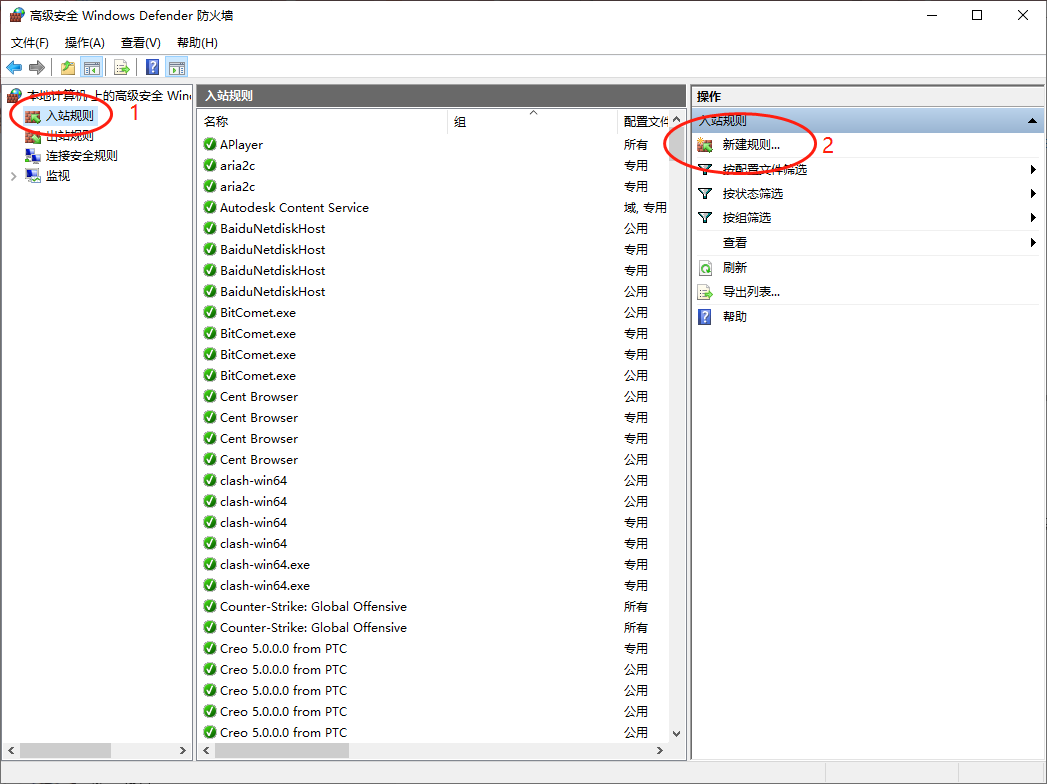
Task: Select the Autodesk Content Service rule row
Action: [x=294, y=208]
